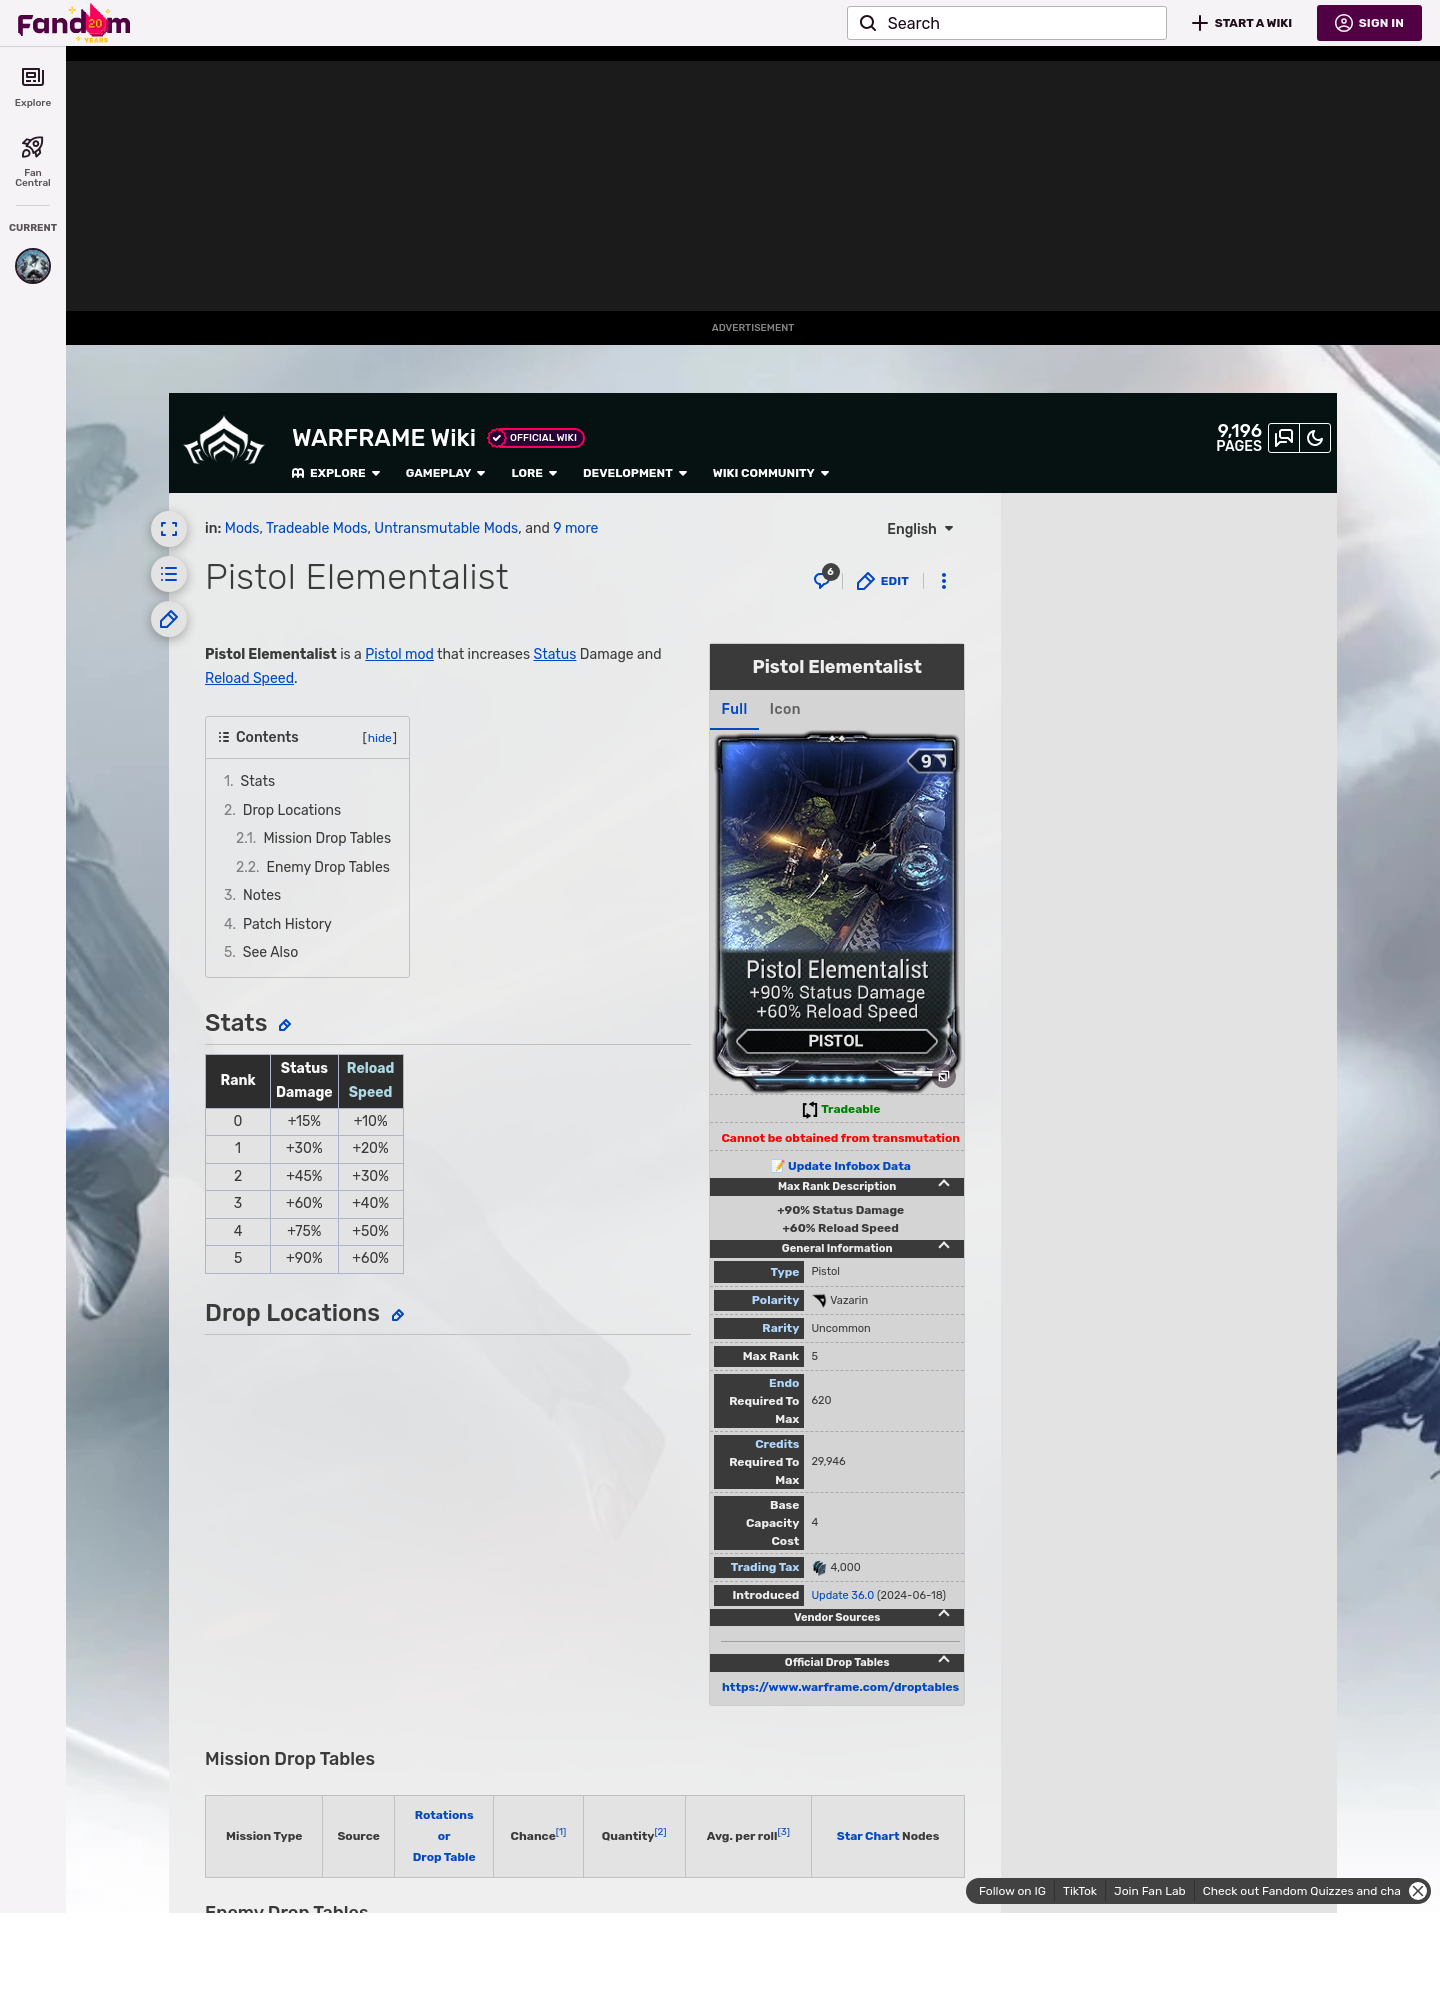
Task: Click the Reload Speed table header link
Action: [x=370, y=1080]
